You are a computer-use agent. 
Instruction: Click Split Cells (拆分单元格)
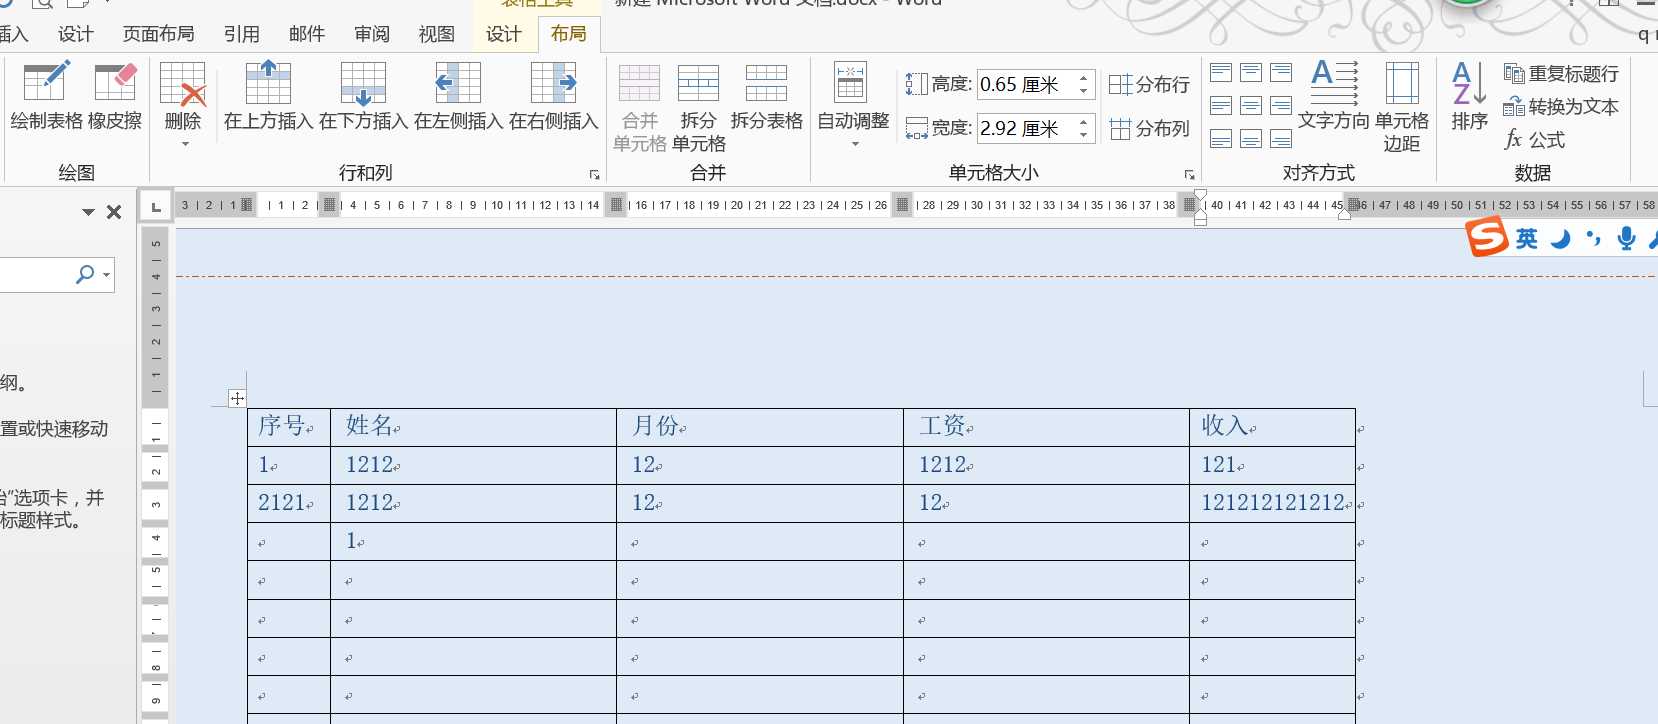pyautogui.click(x=698, y=107)
